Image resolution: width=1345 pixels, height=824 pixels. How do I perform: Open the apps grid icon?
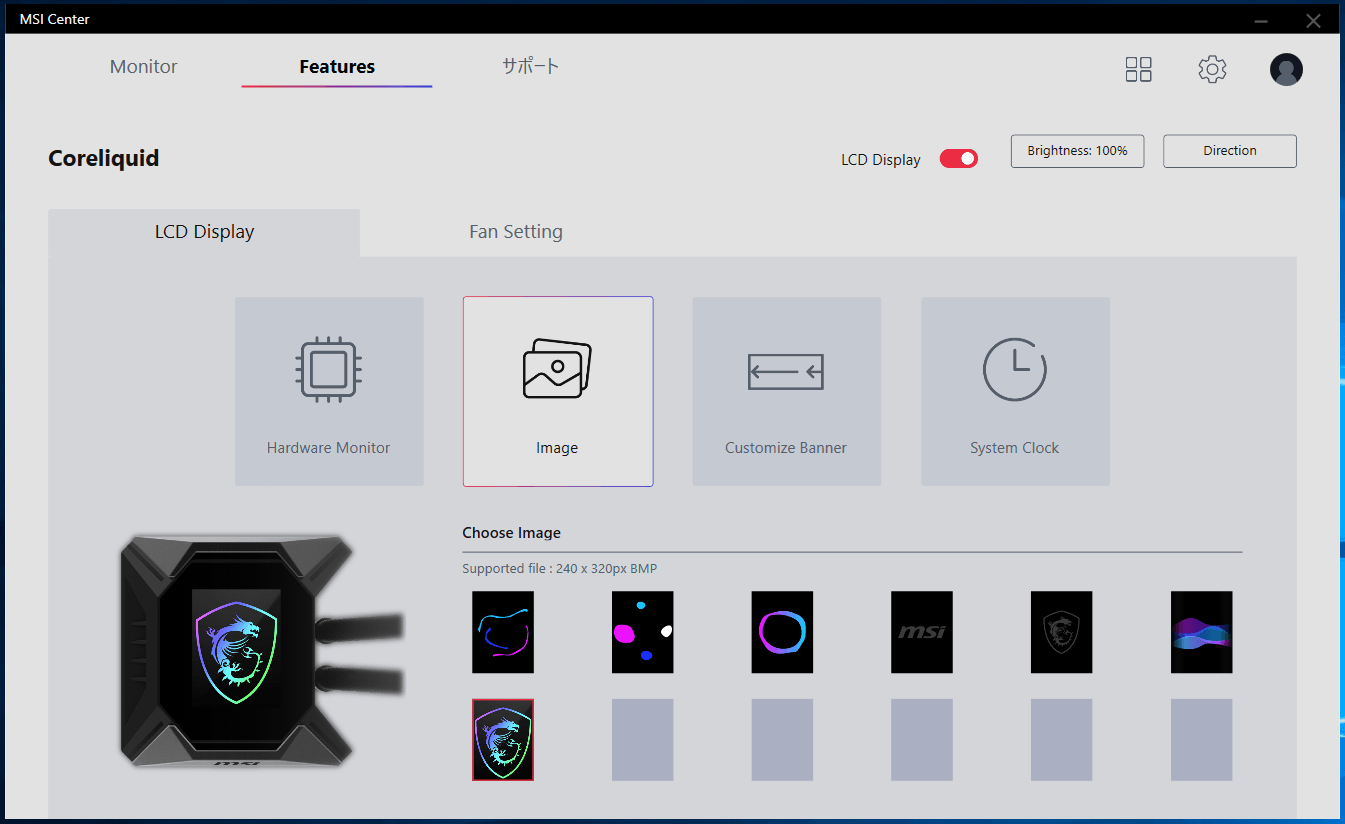click(1138, 69)
